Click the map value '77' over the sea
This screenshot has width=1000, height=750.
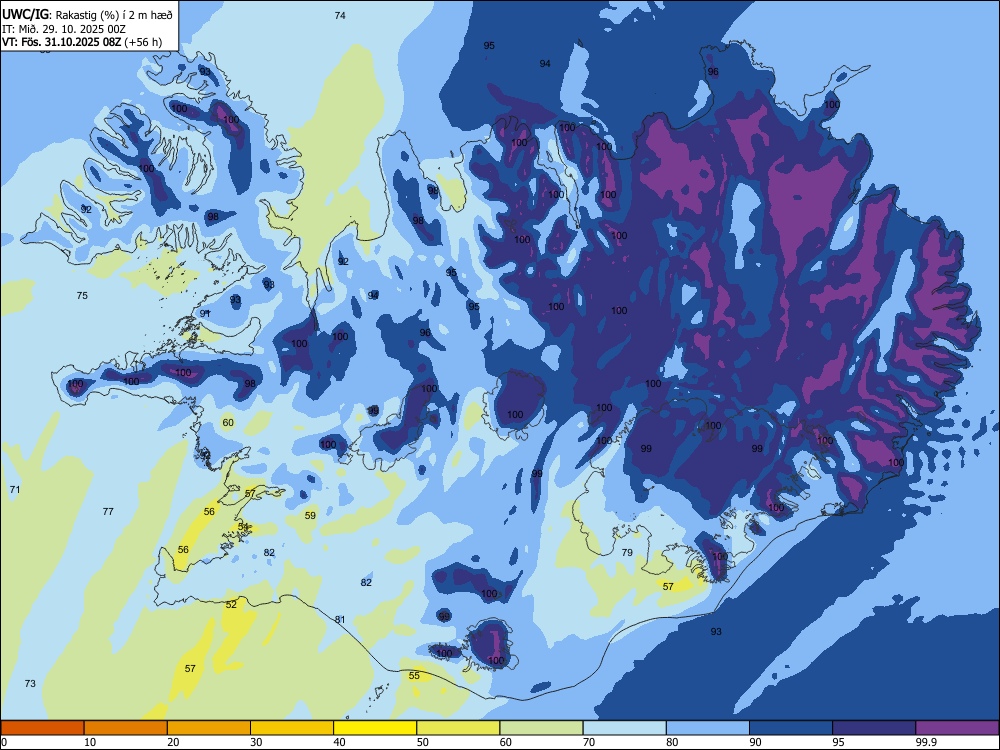pos(108,511)
